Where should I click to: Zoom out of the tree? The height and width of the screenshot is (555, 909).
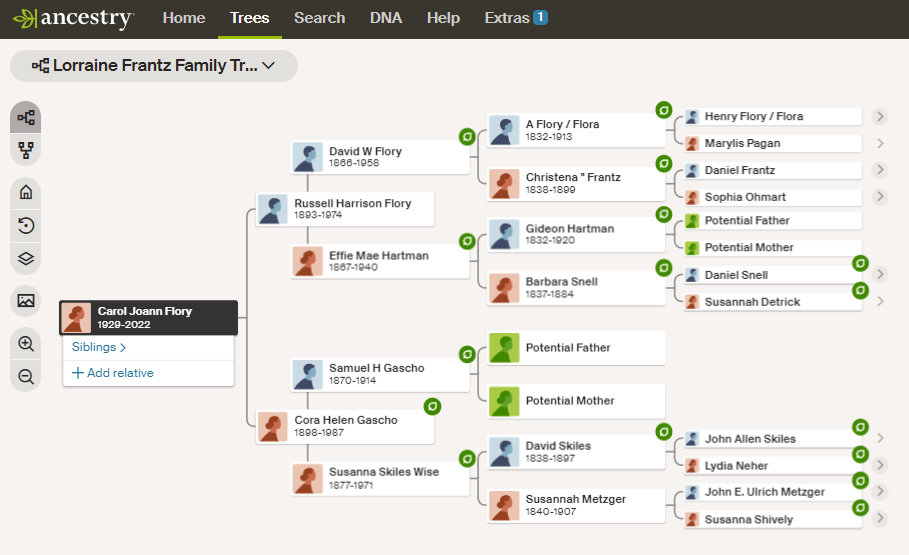coord(26,376)
